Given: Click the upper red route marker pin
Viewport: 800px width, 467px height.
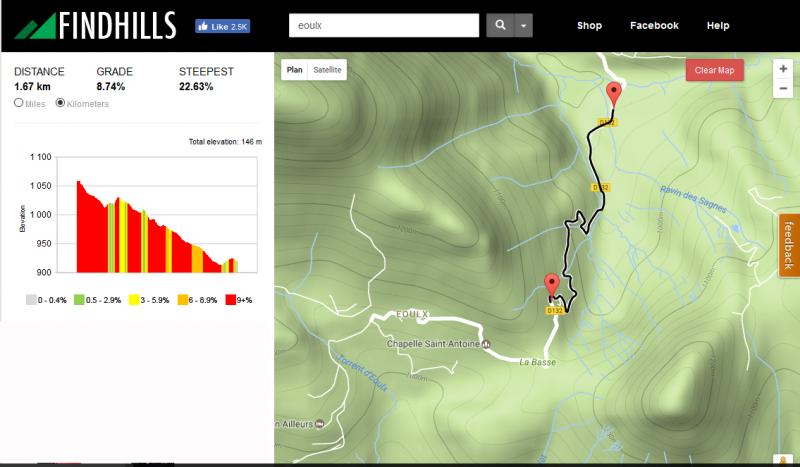Looking at the screenshot, I should point(614,94).
